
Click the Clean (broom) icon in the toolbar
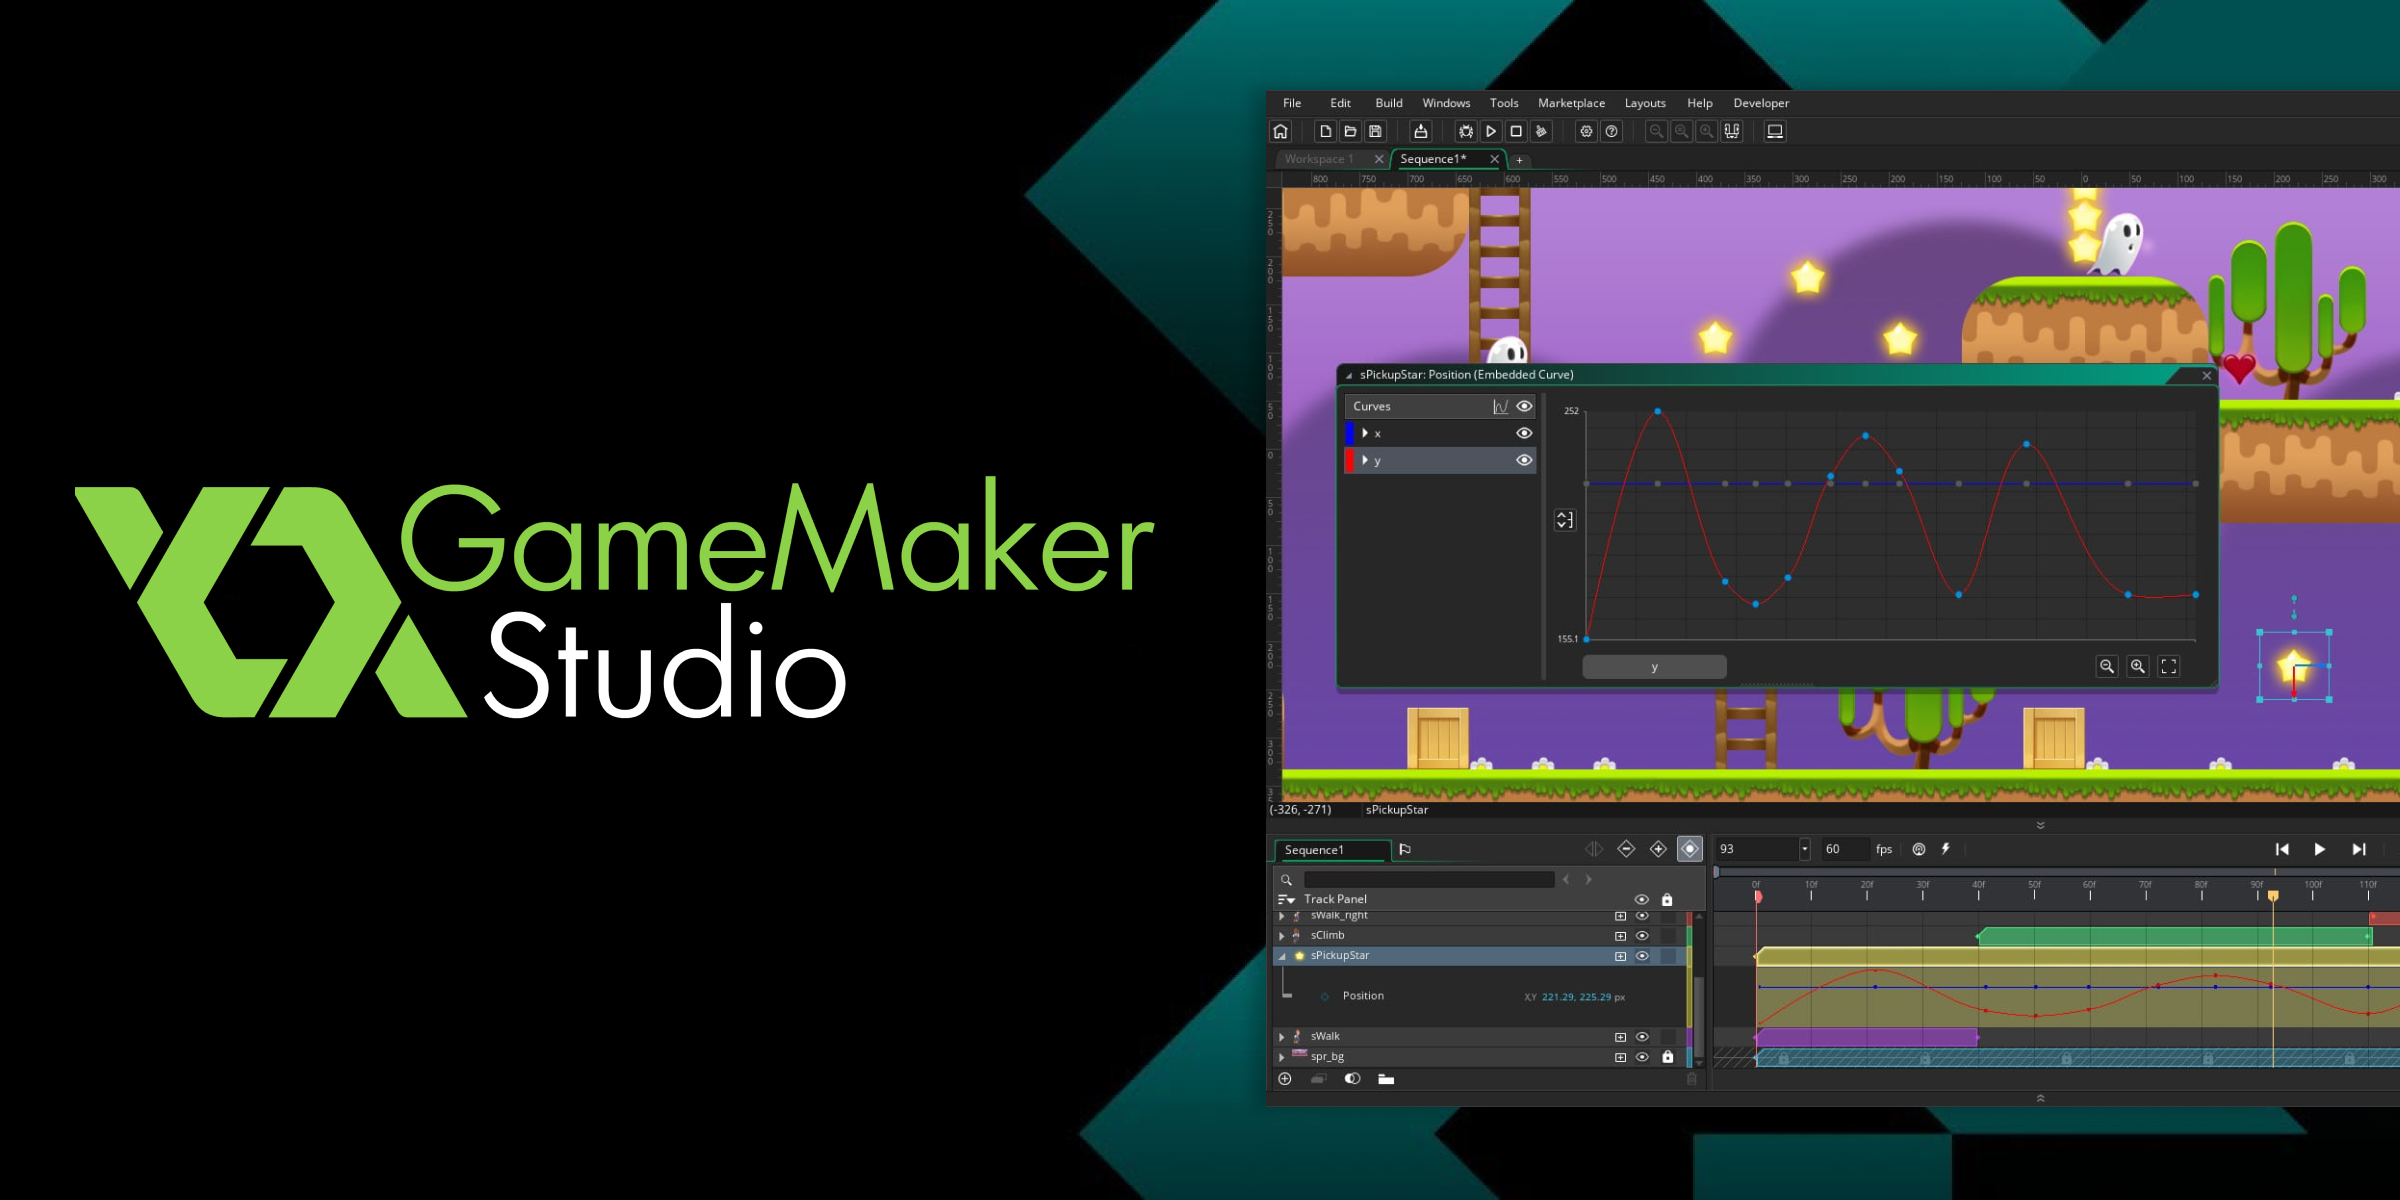[x=1541, y=130]
